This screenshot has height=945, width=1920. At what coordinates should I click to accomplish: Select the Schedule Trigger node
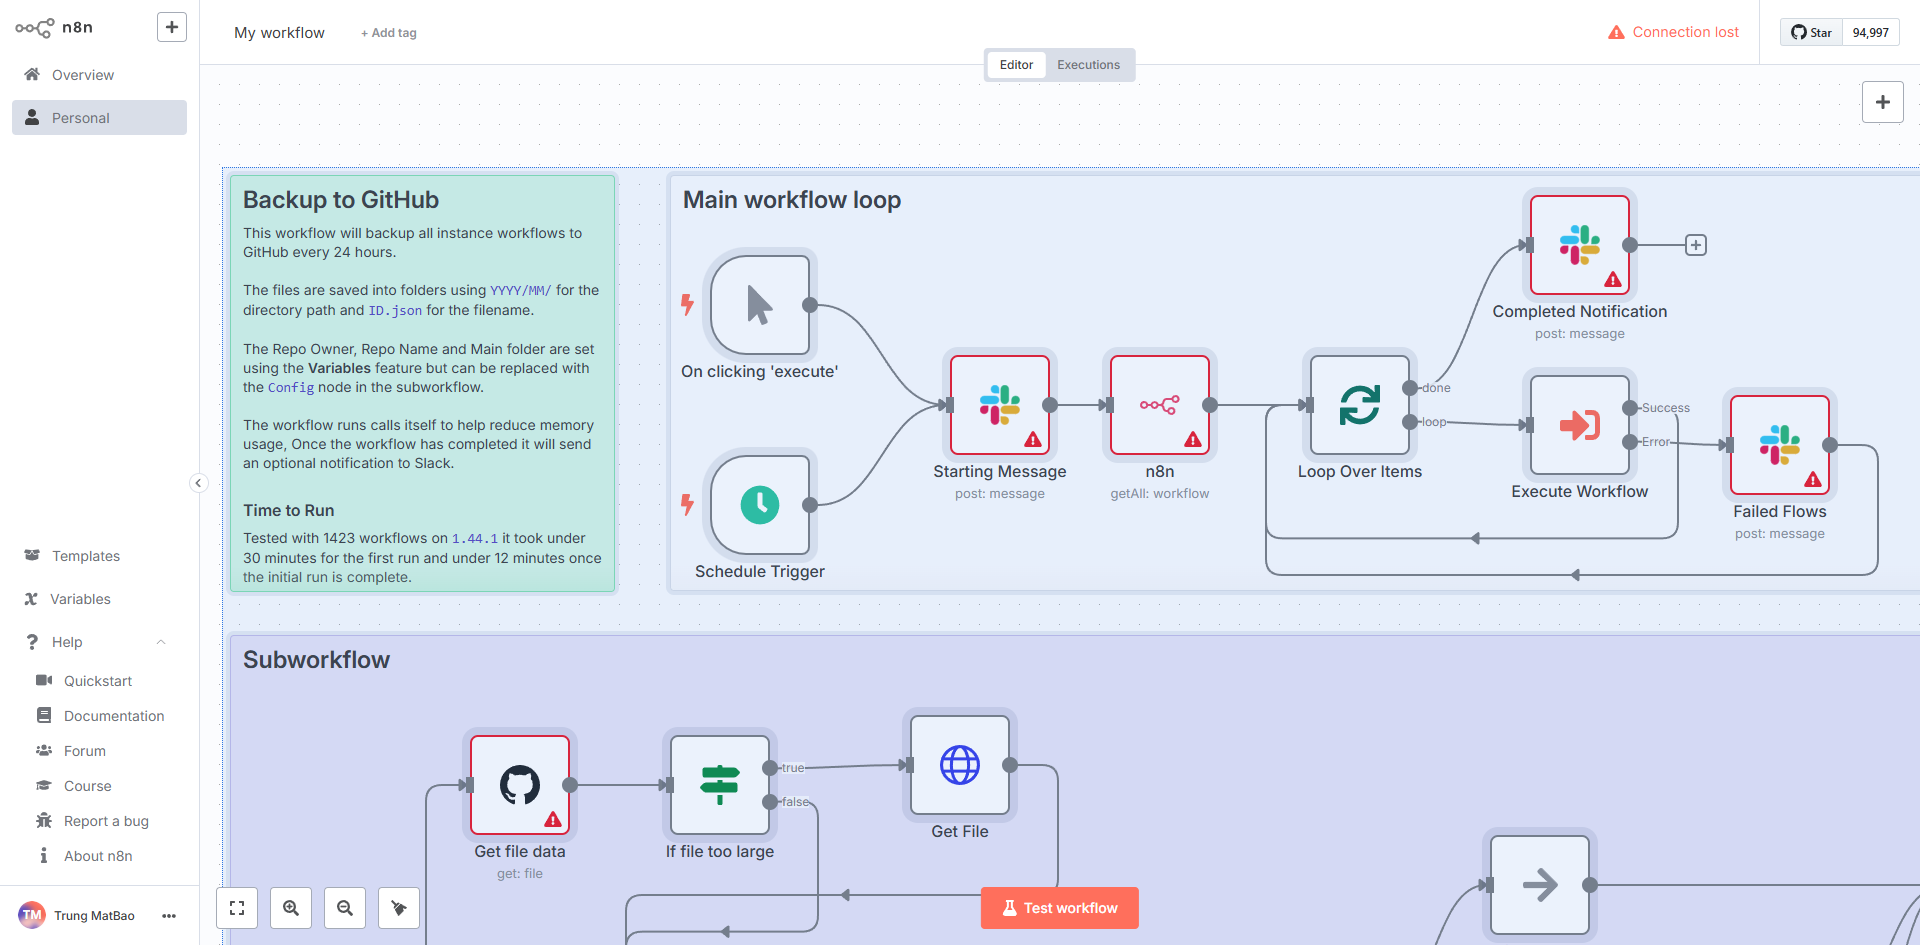[760, 505]
